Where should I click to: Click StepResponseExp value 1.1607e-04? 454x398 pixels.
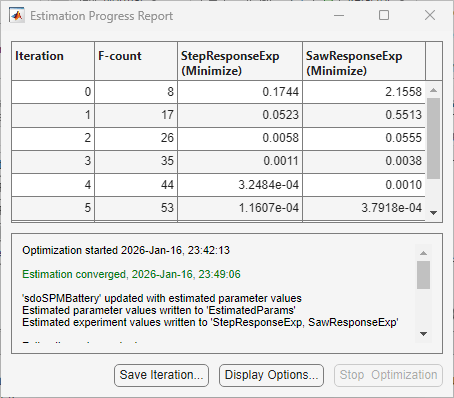(x=240, y=208)
